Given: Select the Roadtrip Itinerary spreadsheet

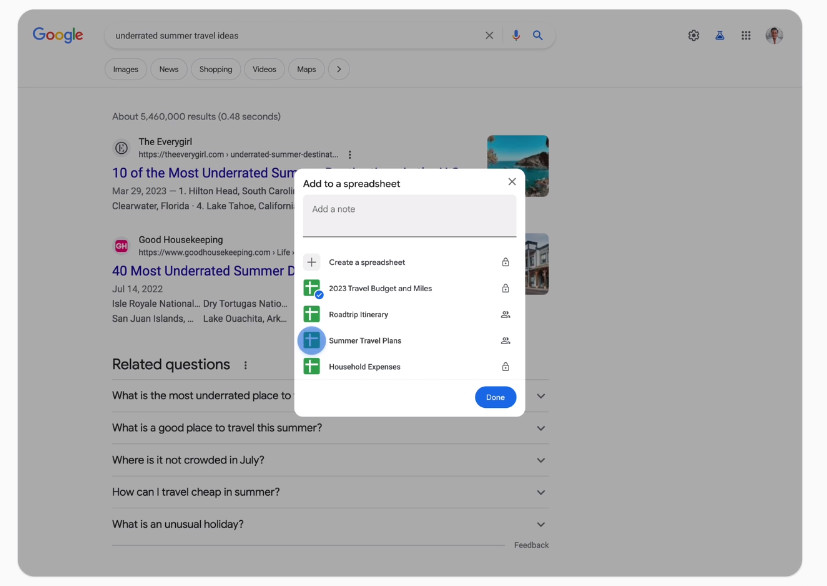Looking at the screenshot, I should tap(409, 314).
